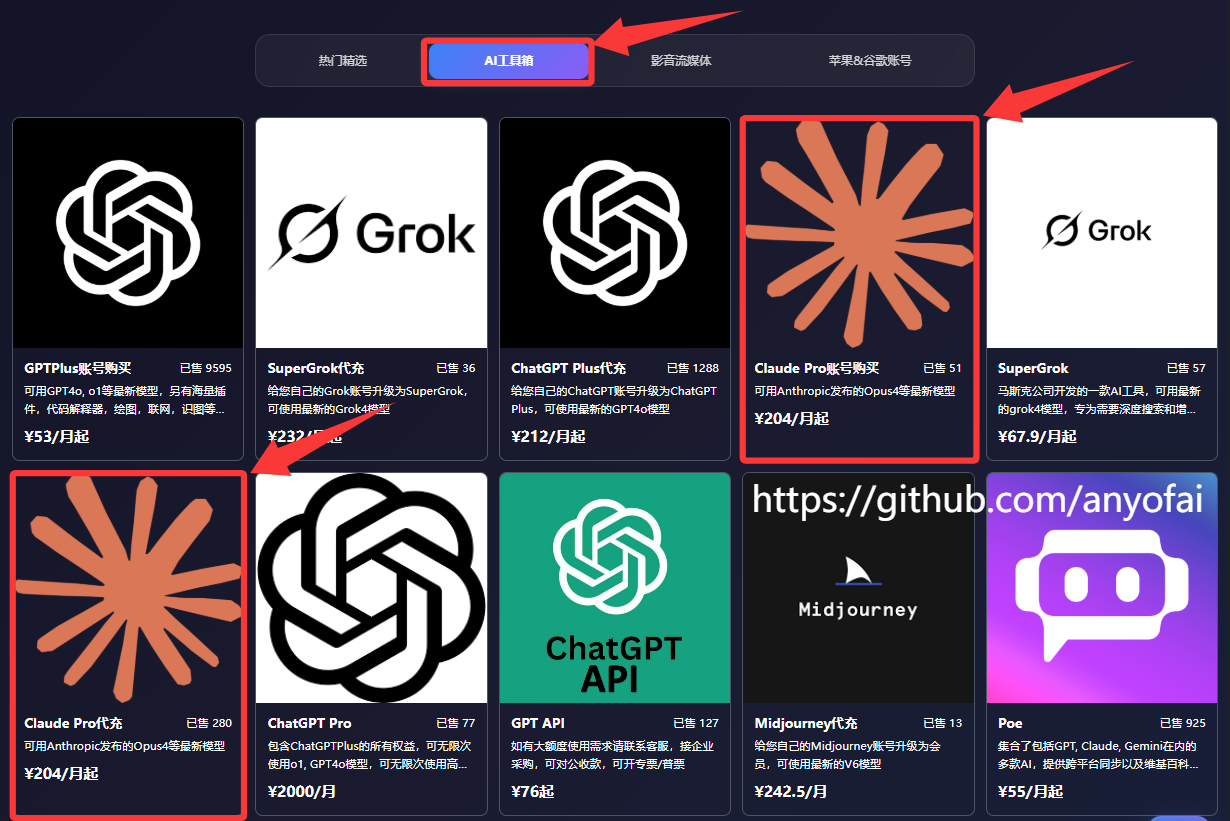Open the 影音流媒体 tab
Viewport: 1230px width, 821px height.
click(x=681, y=61)
